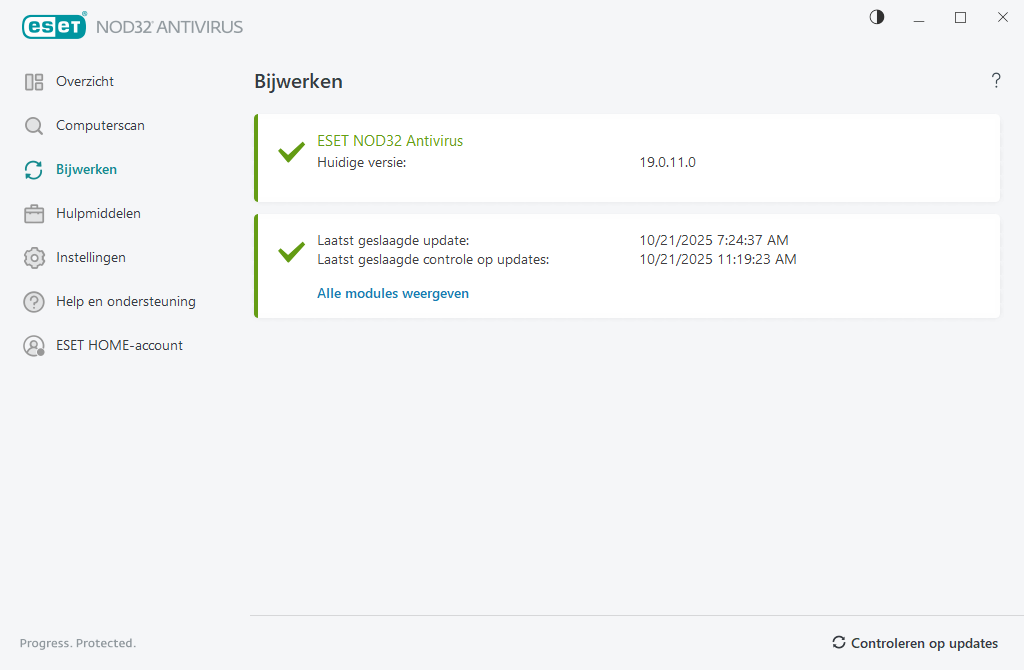Click the Instellingen gear icon
The width and height of the screenshot is (1024, 670).
[34, 258]
